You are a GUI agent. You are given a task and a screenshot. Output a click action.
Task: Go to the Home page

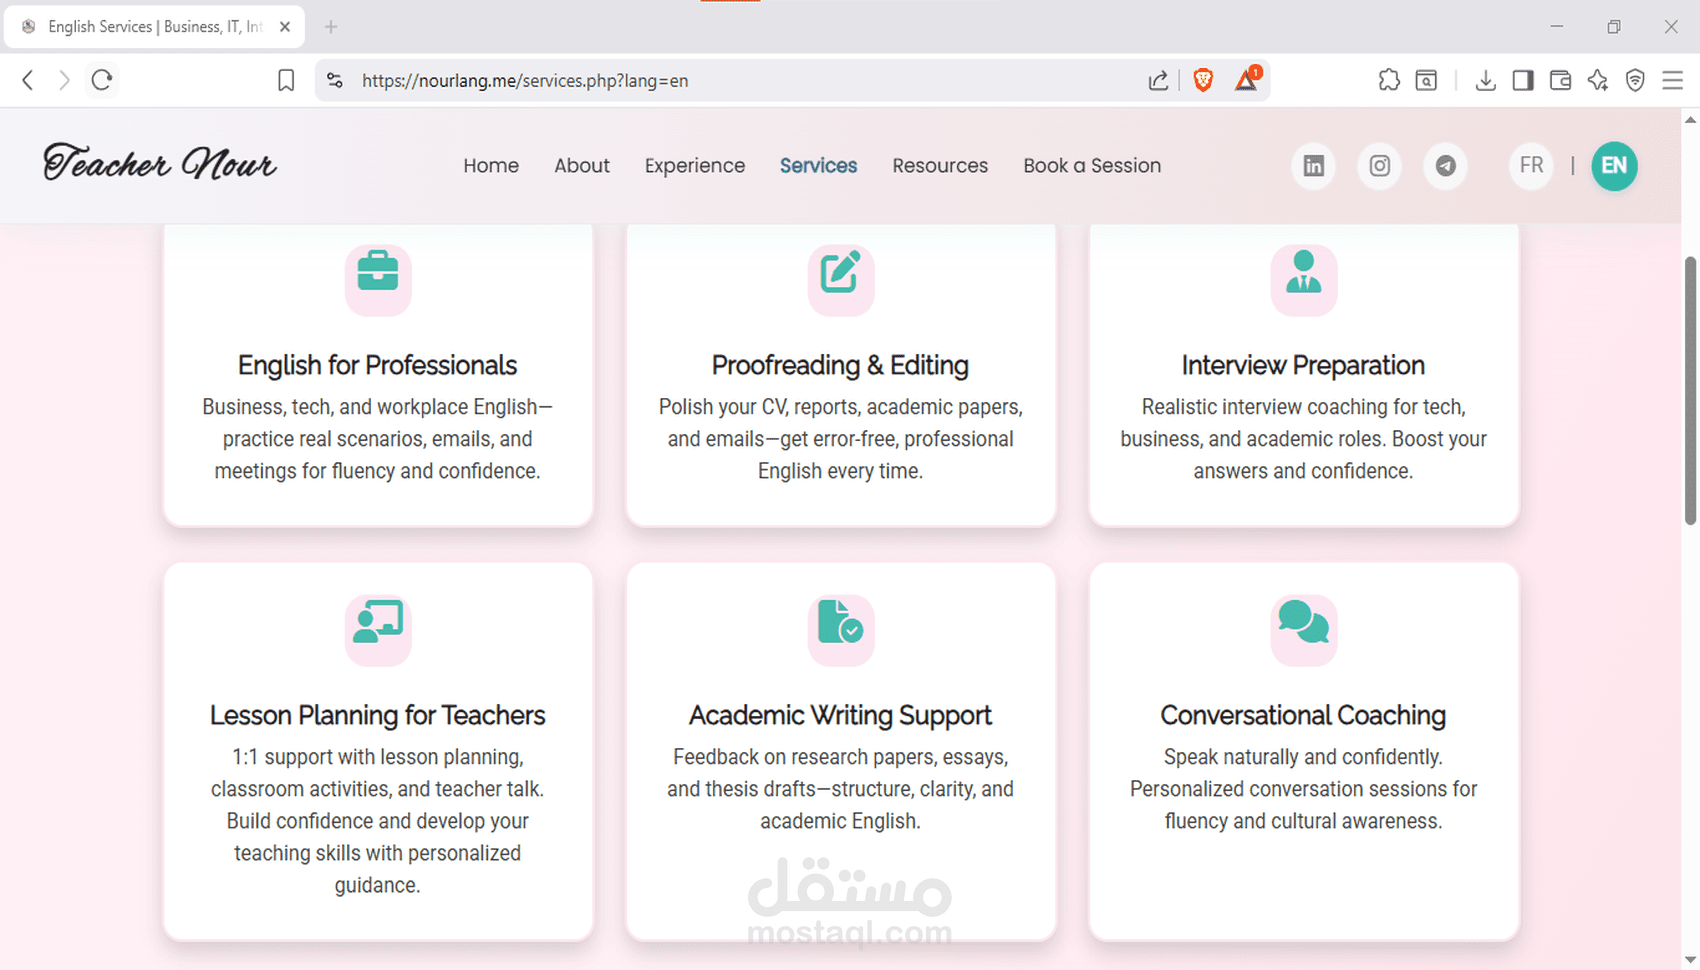click(491, 166)
